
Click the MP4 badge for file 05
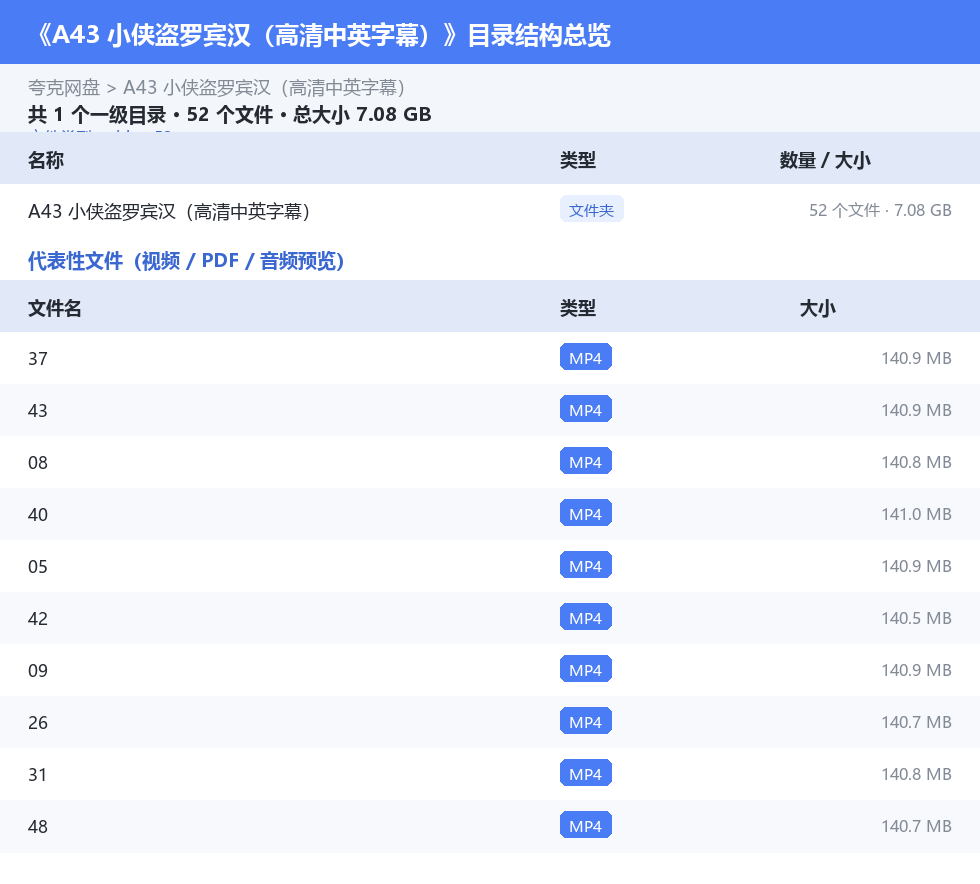pyautogui.click(x=586, y=565)
